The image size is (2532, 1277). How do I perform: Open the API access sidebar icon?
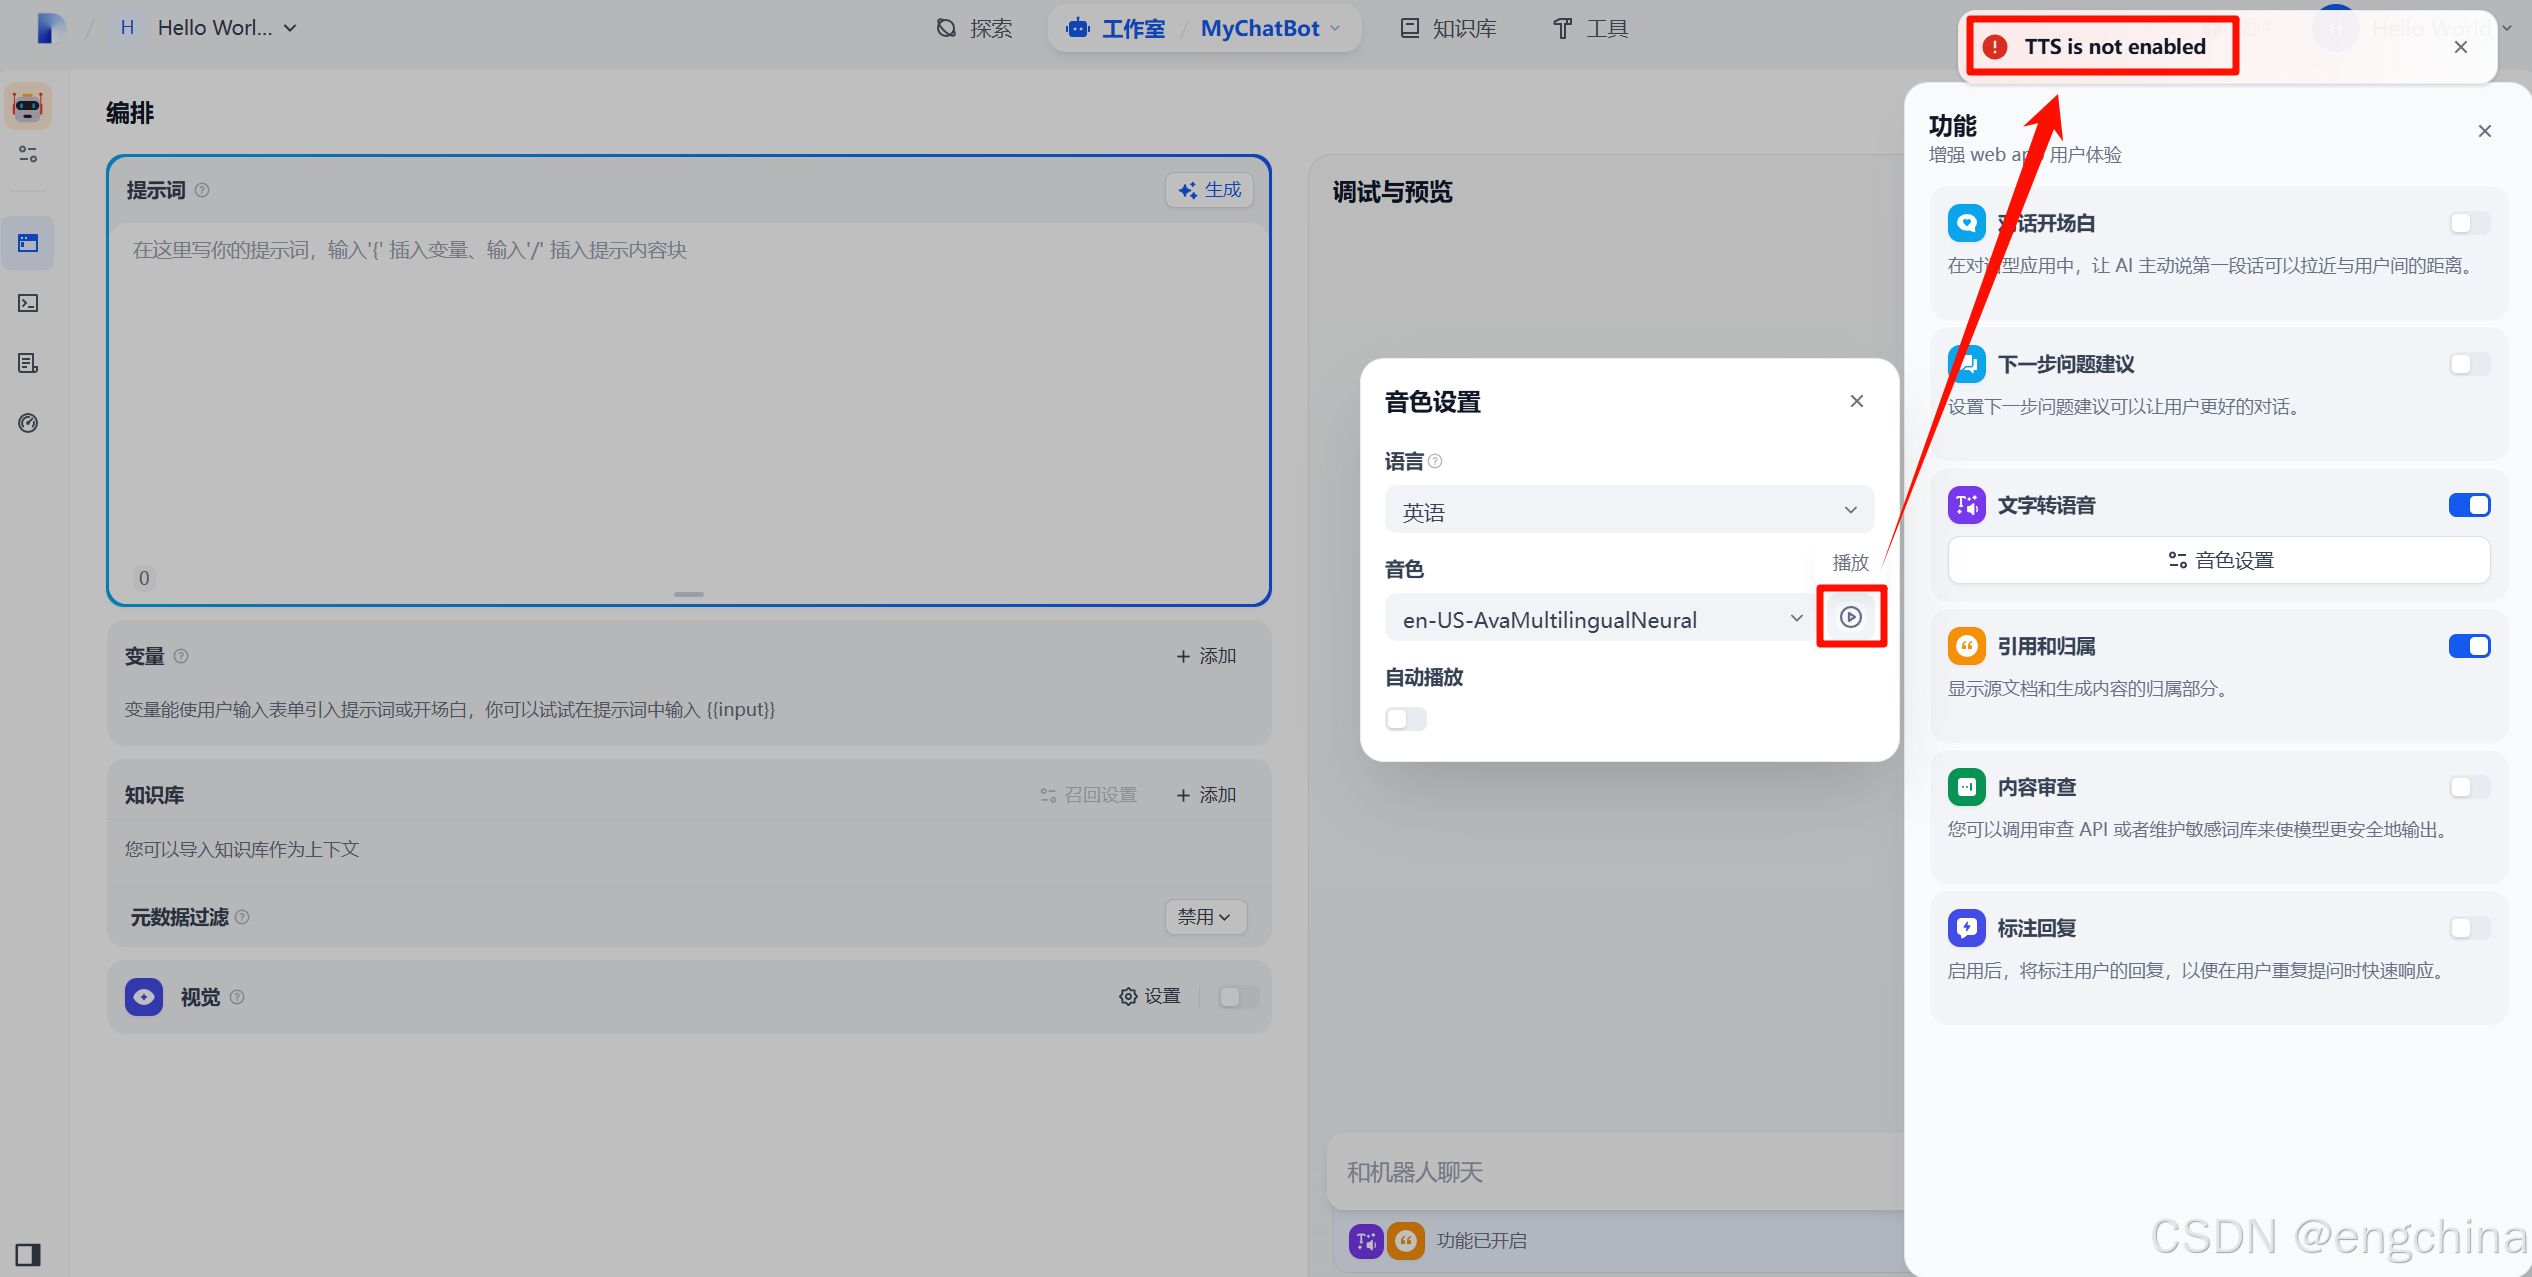point(28,303)
